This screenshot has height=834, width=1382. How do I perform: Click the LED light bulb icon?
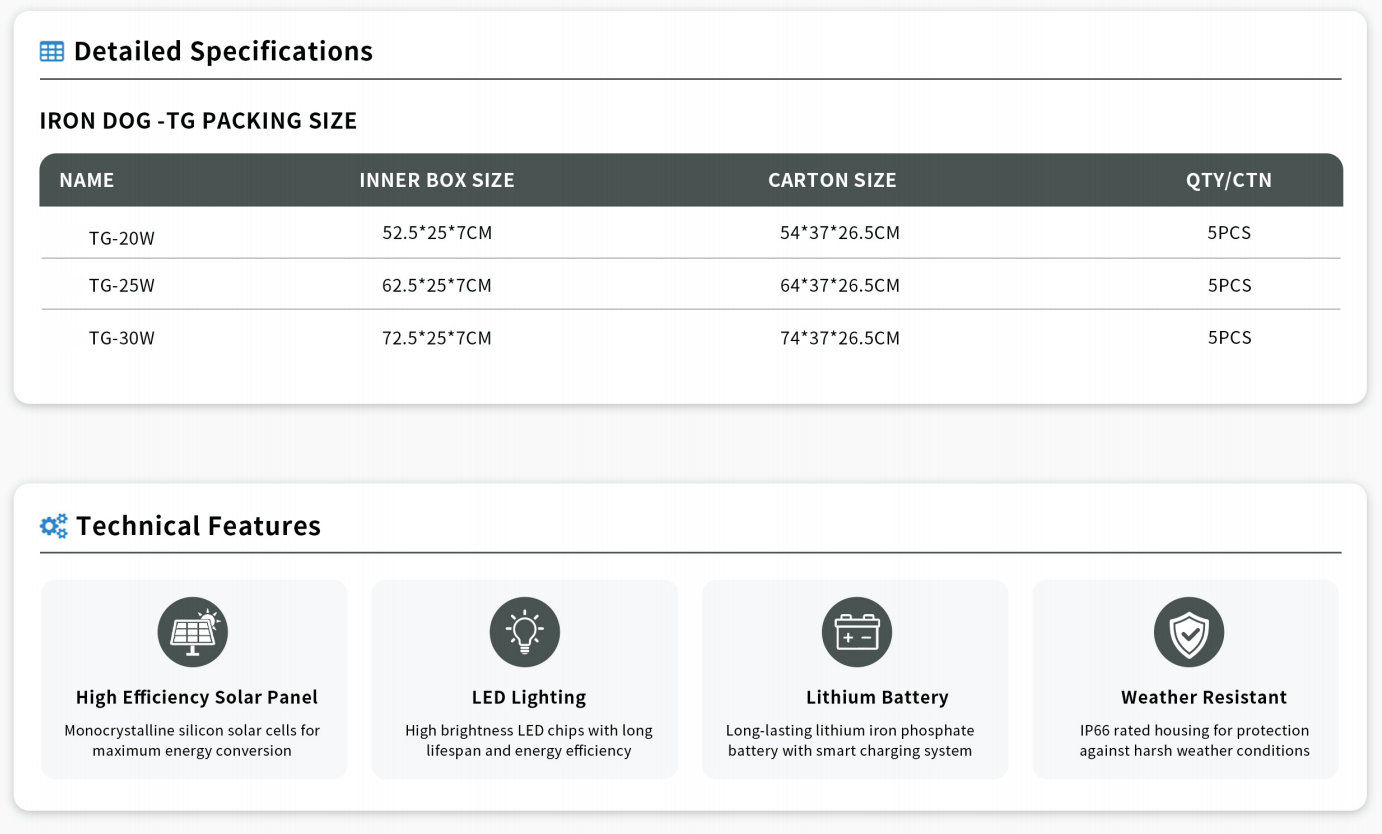(525, 632)
